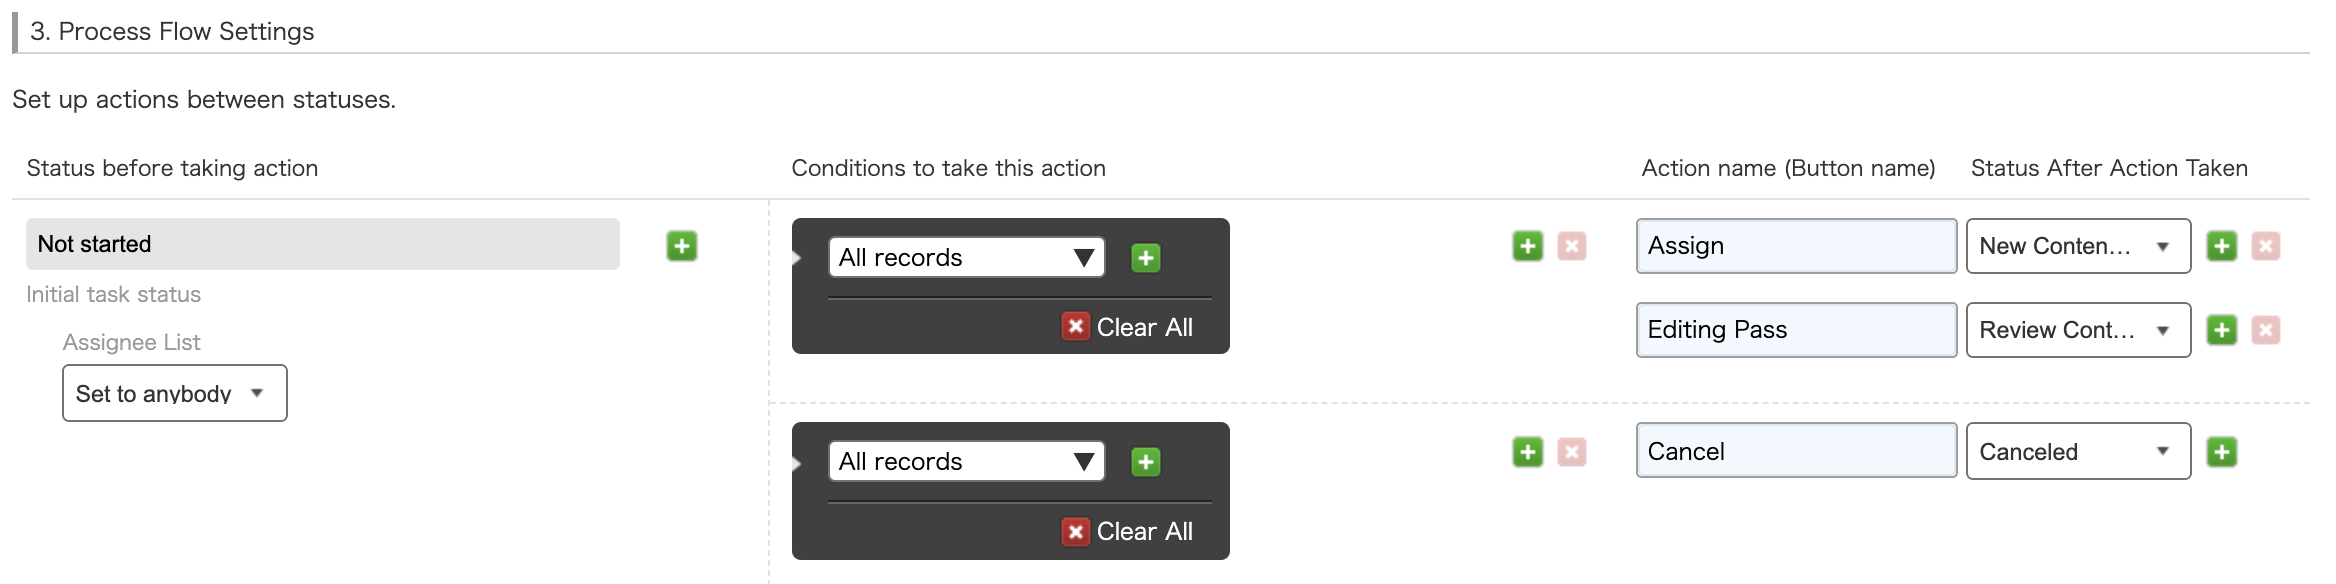This screenshot has height=584, width=2336.
Task: Click Clear All in the Cancel condition box
Action: click(x=1128, y=531)
